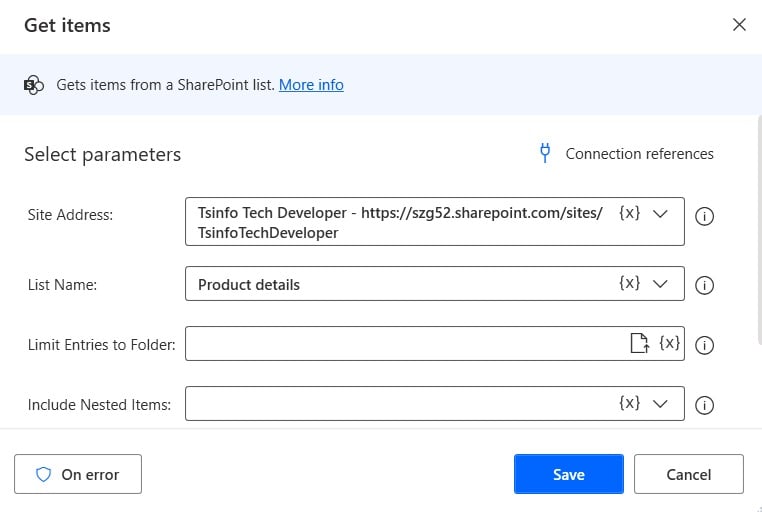The image size is (762, 512).
Task: Click the SharePoint connector icon
Action: [x=34, y=85]
